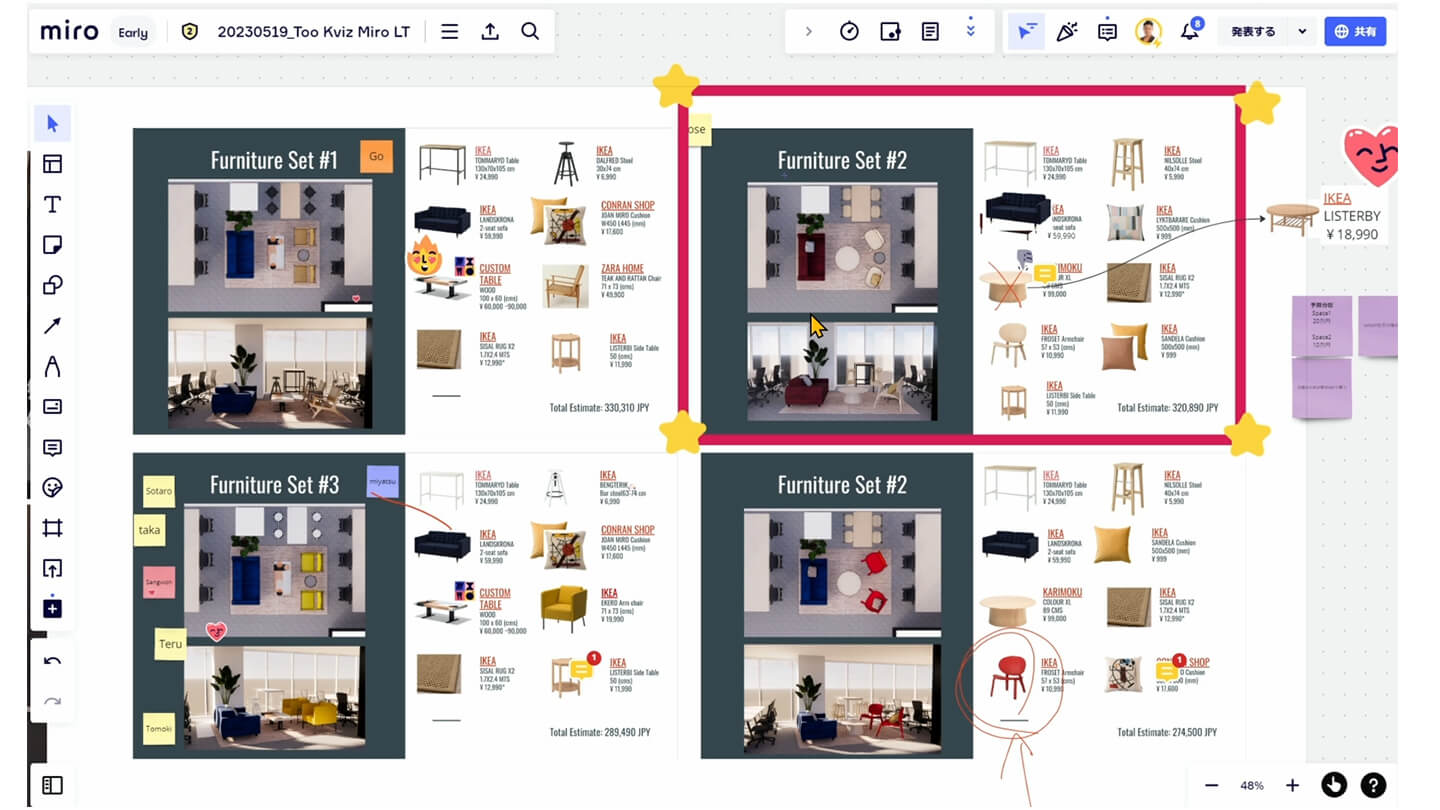
Task: Select the taka sticky note
Action: pos(150,531)
